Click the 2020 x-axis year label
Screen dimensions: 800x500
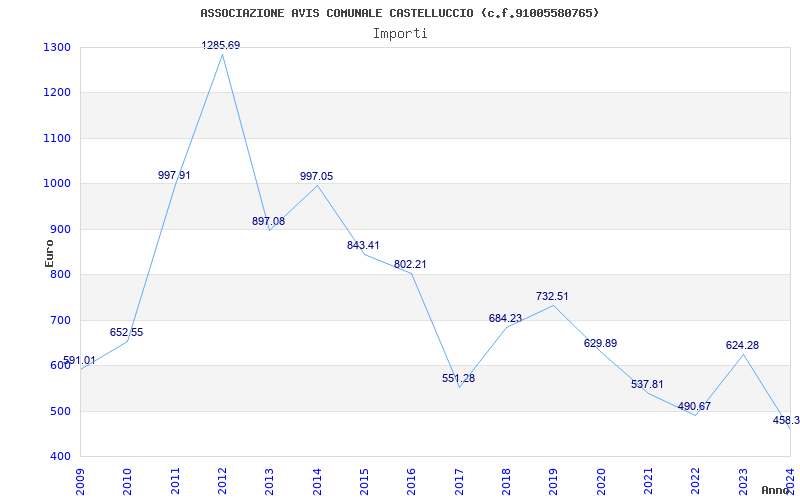(x=601, y=482)
